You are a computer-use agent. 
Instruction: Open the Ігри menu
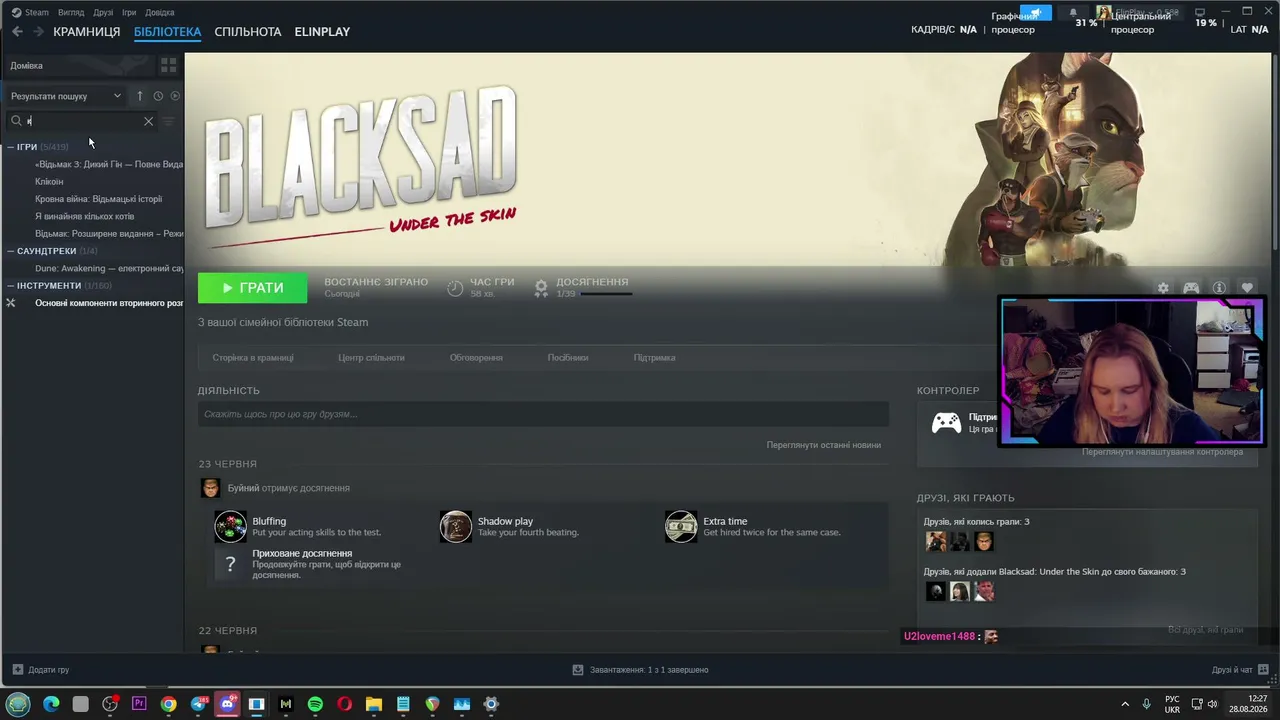click(129, 13)
